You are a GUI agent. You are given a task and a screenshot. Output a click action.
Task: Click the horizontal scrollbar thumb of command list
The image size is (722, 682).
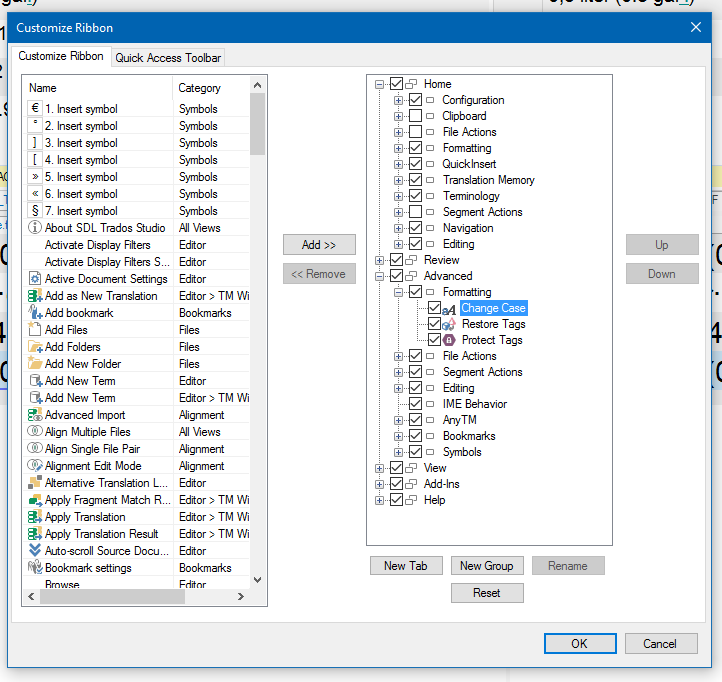(x=113, y=596)
